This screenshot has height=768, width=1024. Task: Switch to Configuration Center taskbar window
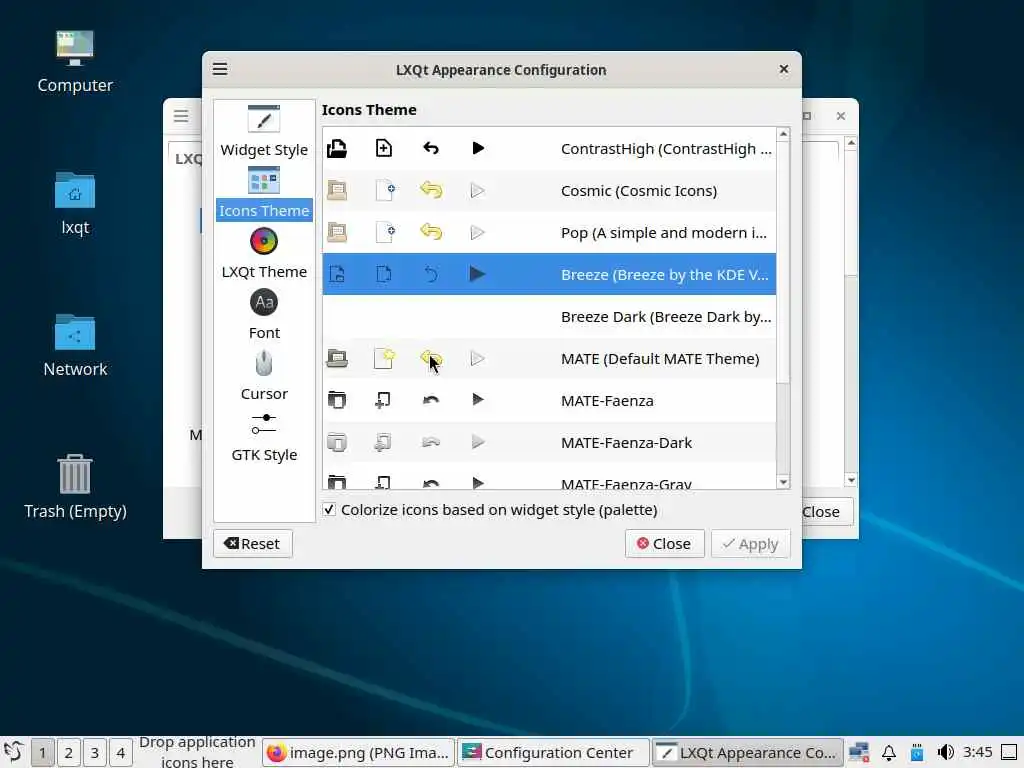[x=553, y=752]
